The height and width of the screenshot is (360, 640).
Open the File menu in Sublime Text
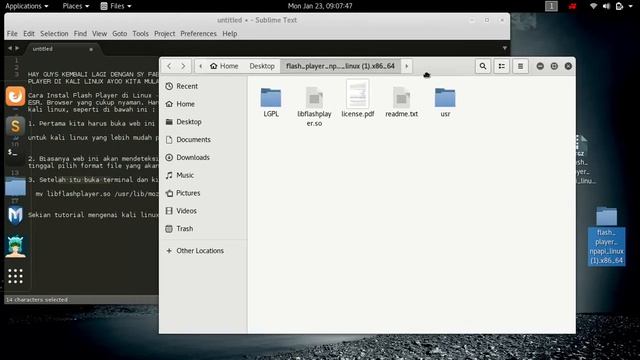[x=12, y=33]
